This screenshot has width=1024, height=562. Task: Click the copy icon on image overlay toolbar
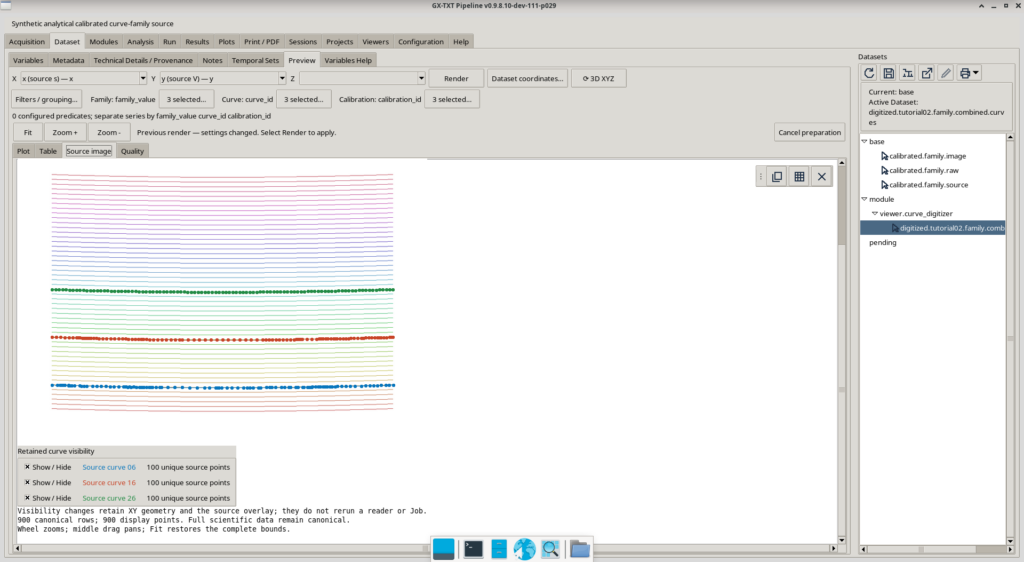[777, 177]
